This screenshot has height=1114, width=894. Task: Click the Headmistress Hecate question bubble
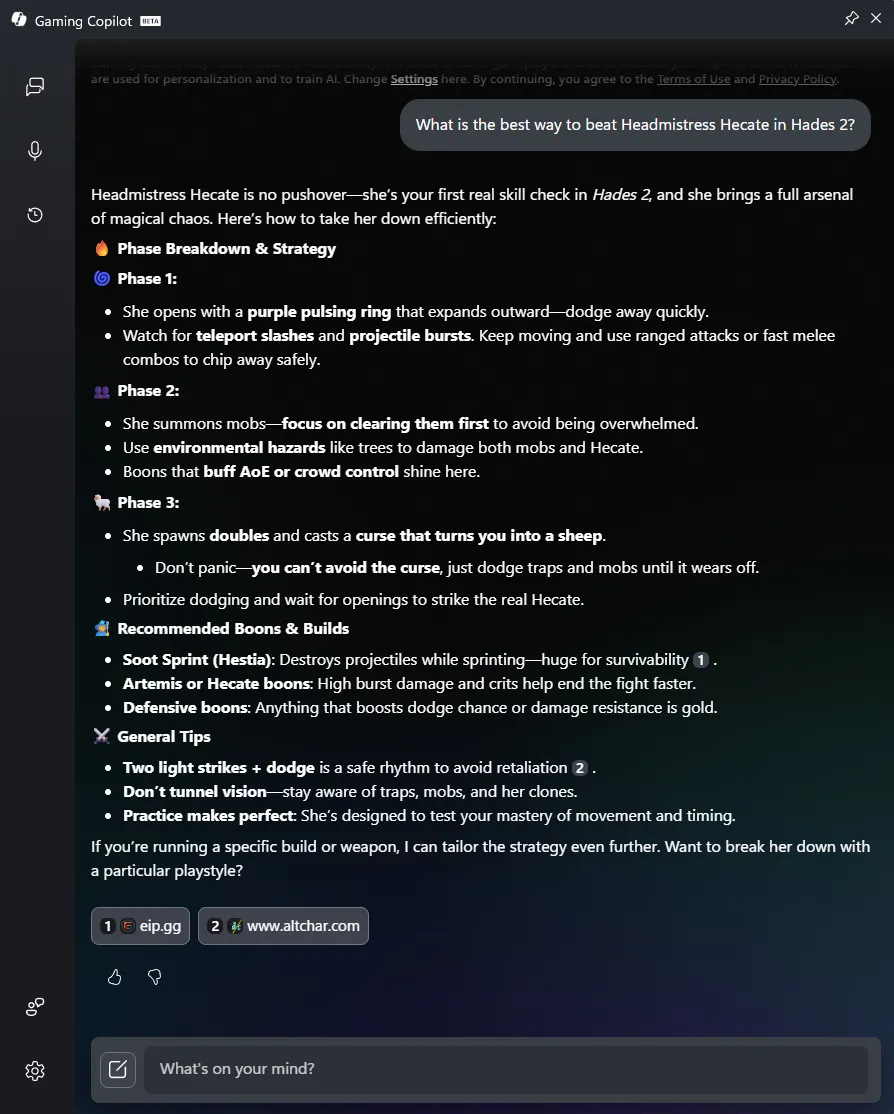point(635,125)
